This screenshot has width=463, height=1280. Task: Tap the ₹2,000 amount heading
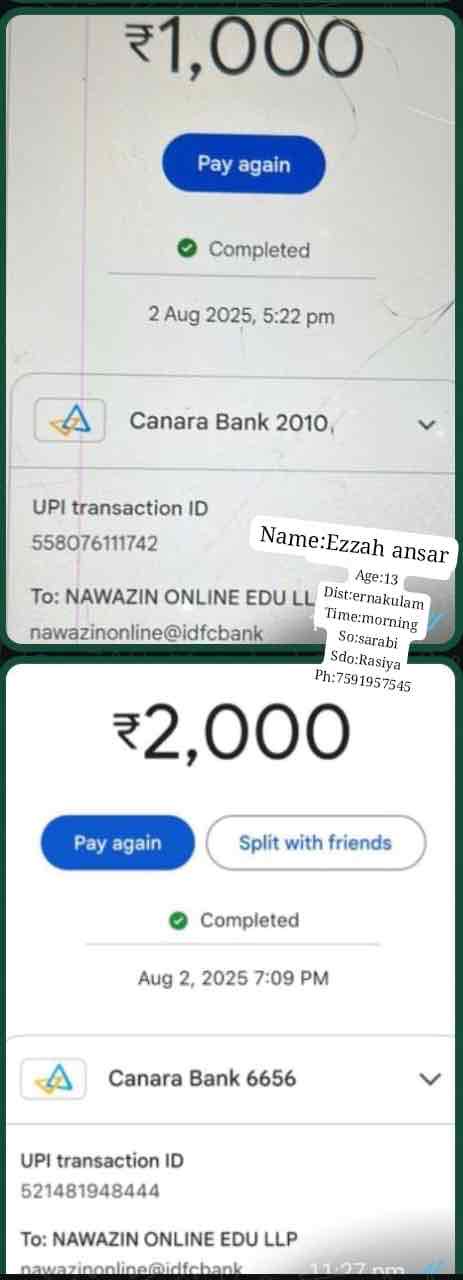(231, 733)
